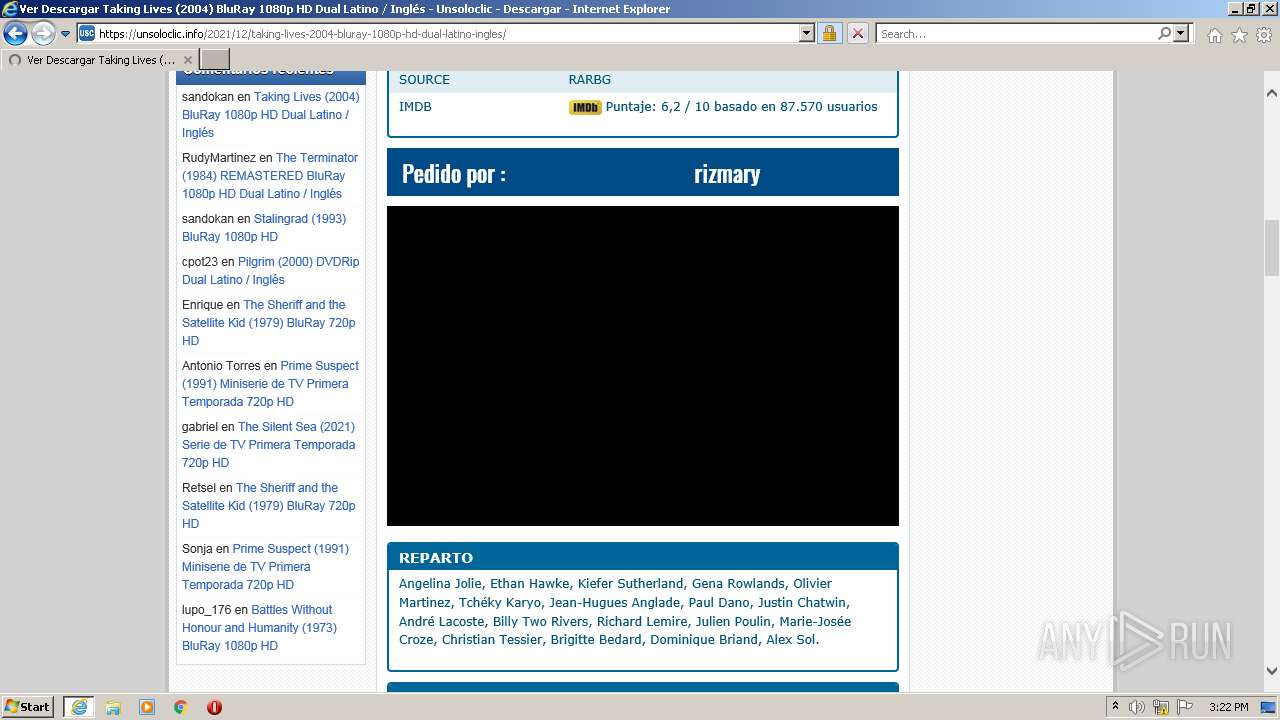Click the RARBG source value

590,79
